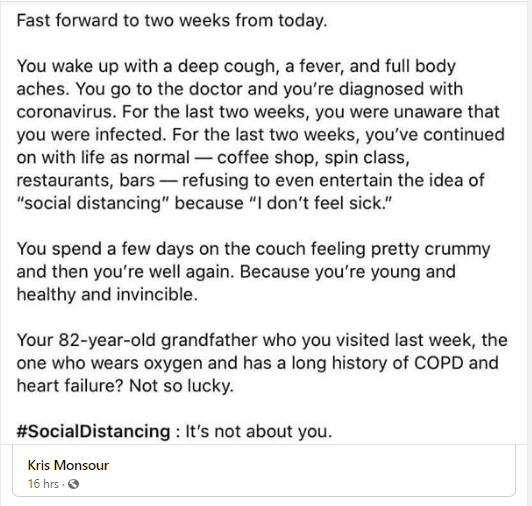This screenshot has height=506, width=532.
Task: Click the line "heart failure? Not so lucky."
Action: click(x=125, y=386)
